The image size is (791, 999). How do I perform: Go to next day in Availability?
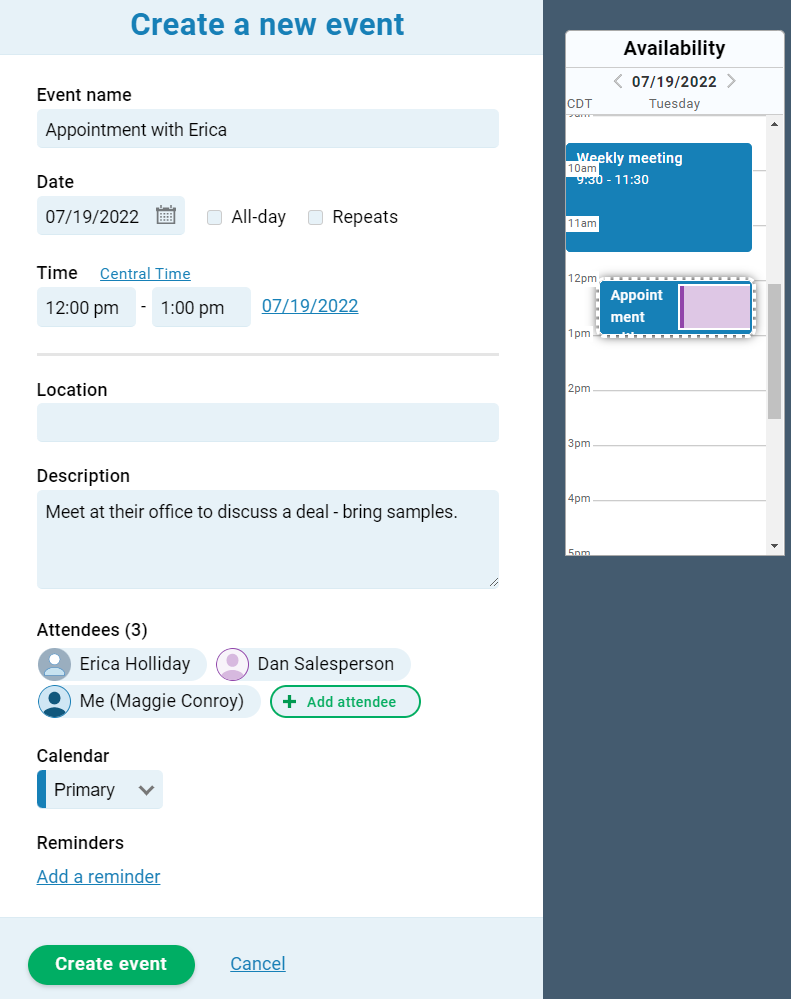coord(731,81)
